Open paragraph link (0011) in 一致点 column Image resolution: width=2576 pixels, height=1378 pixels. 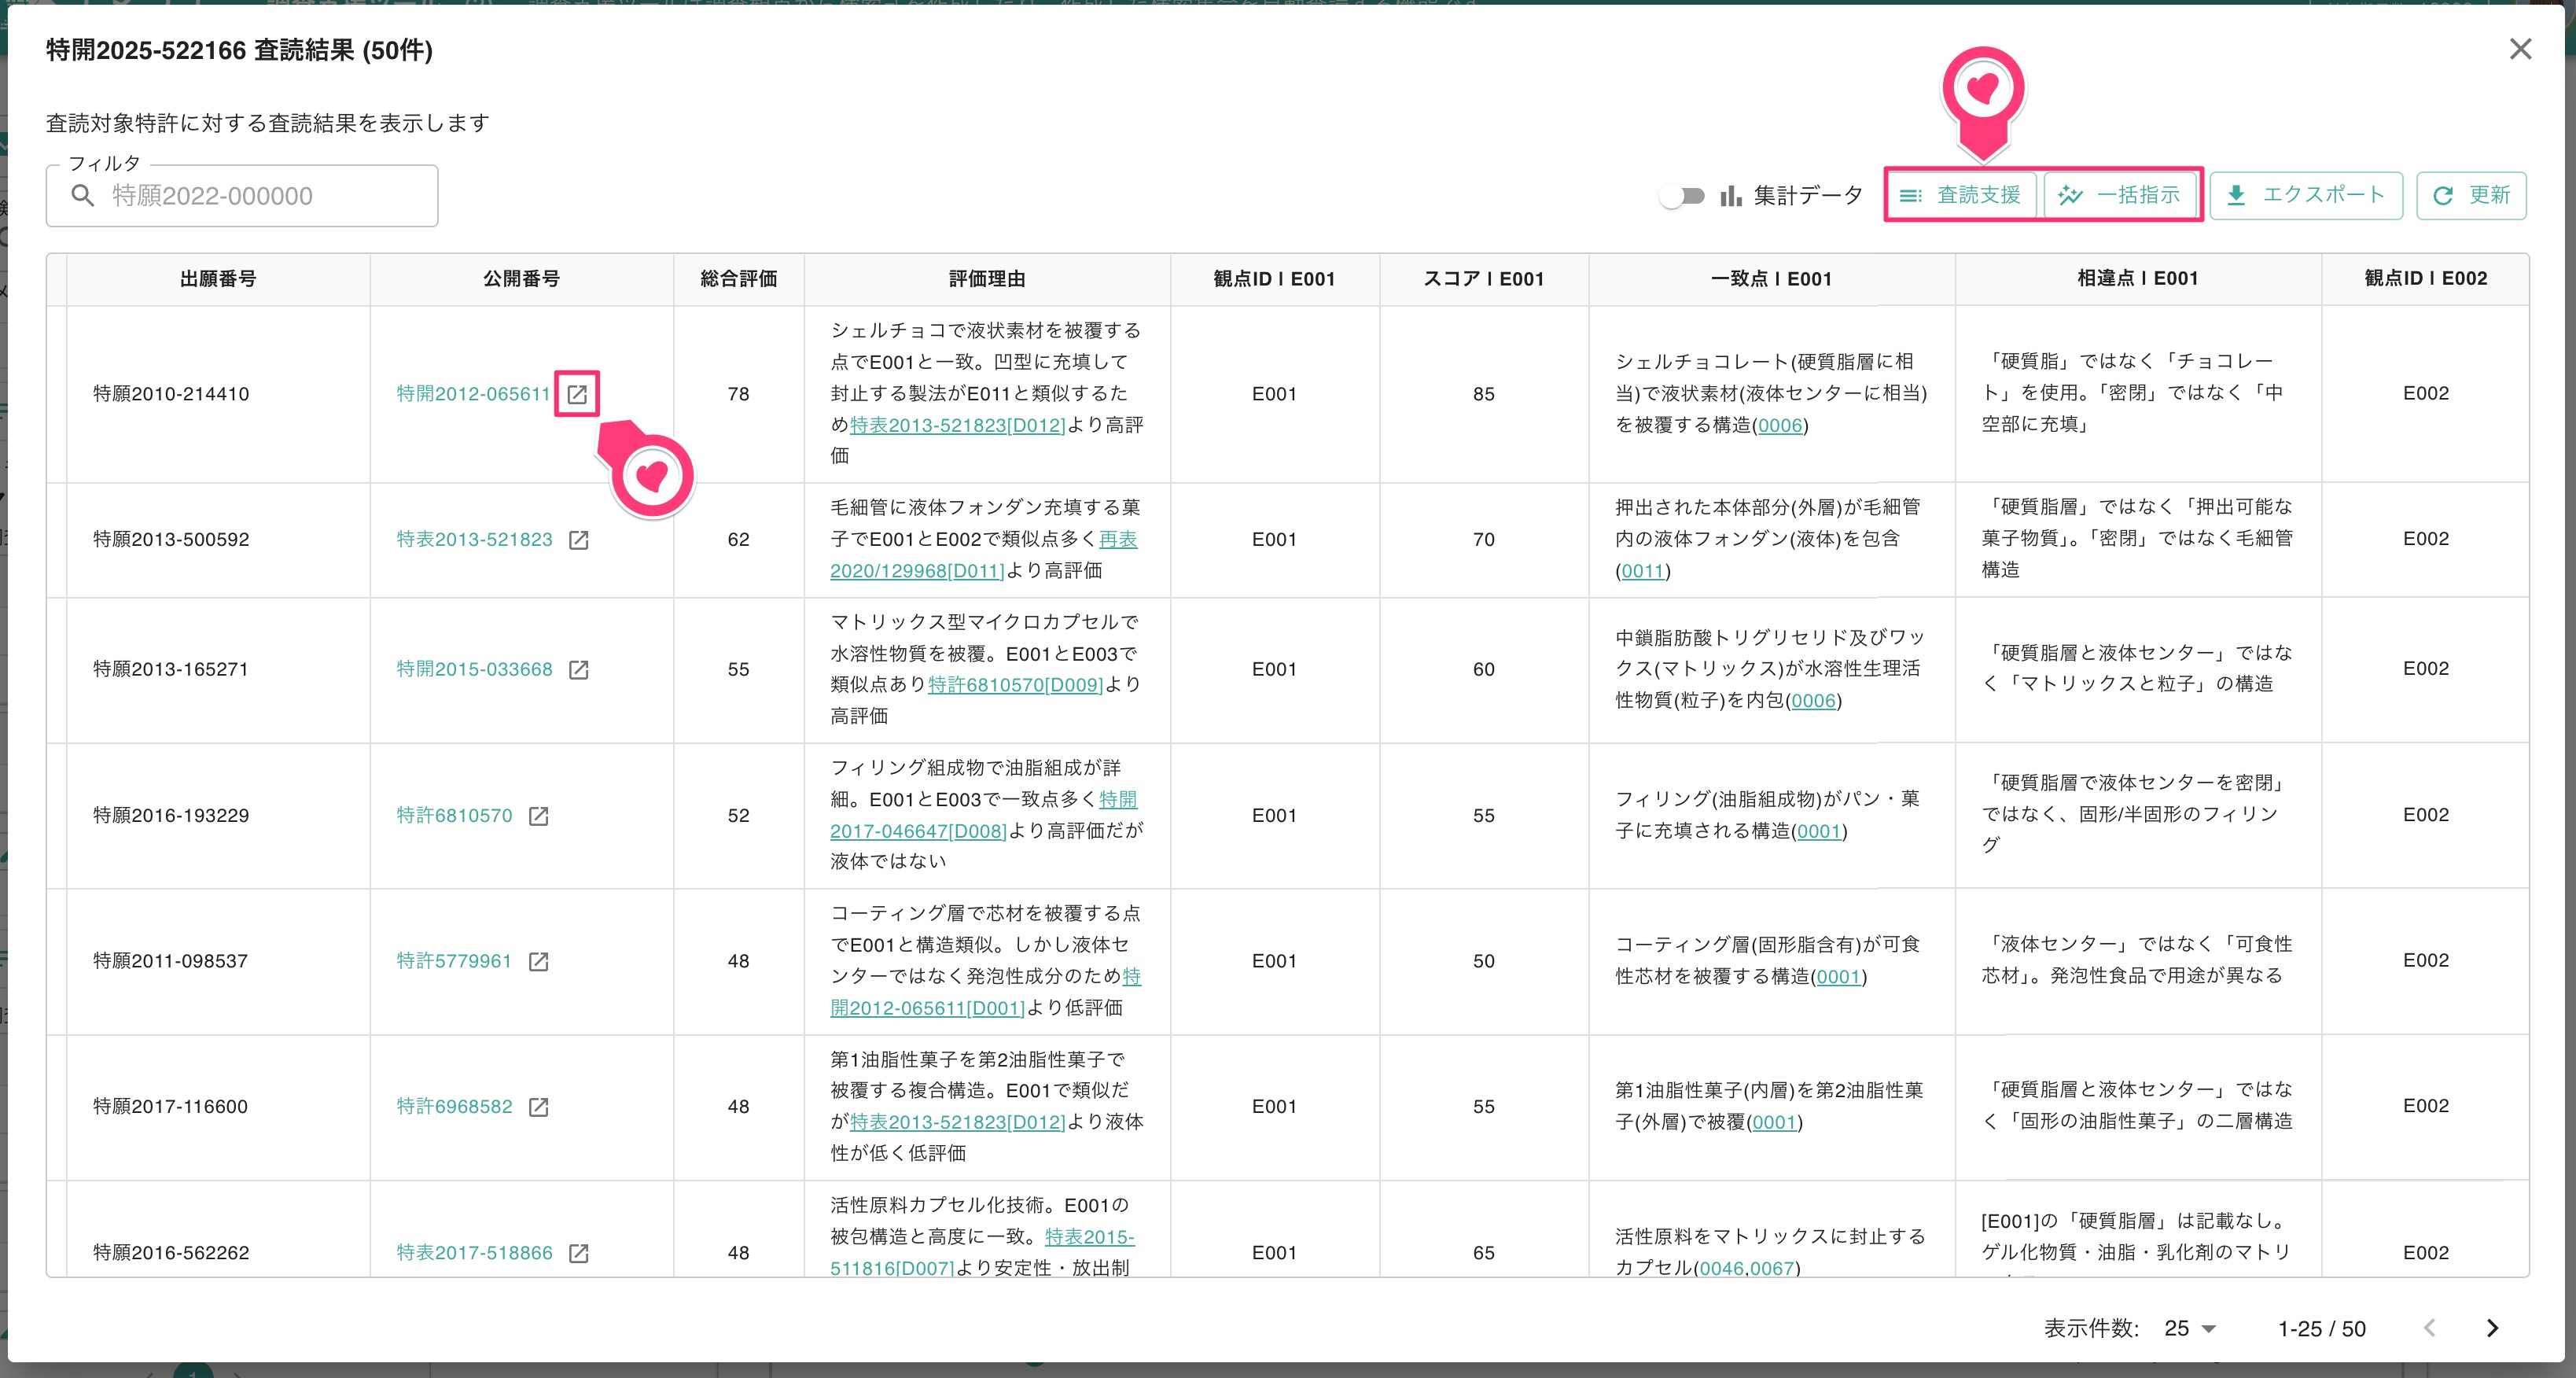pos(1642,571)
